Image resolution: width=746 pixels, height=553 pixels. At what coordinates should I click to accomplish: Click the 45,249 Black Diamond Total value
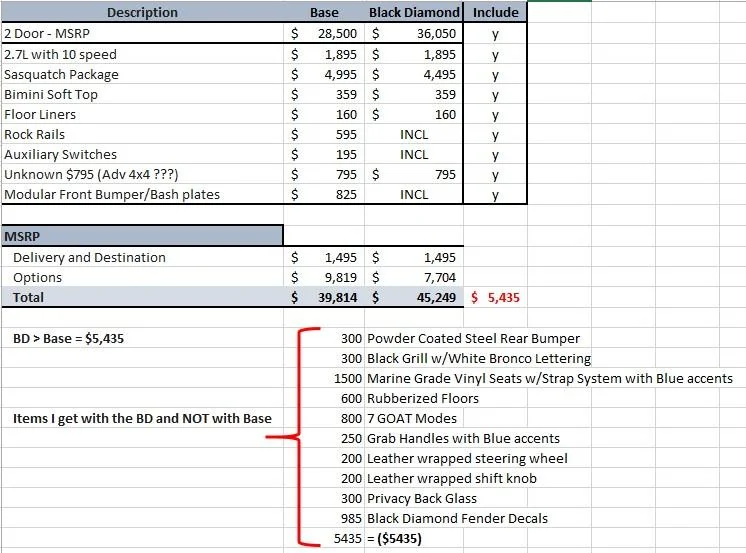pos(436,297)
